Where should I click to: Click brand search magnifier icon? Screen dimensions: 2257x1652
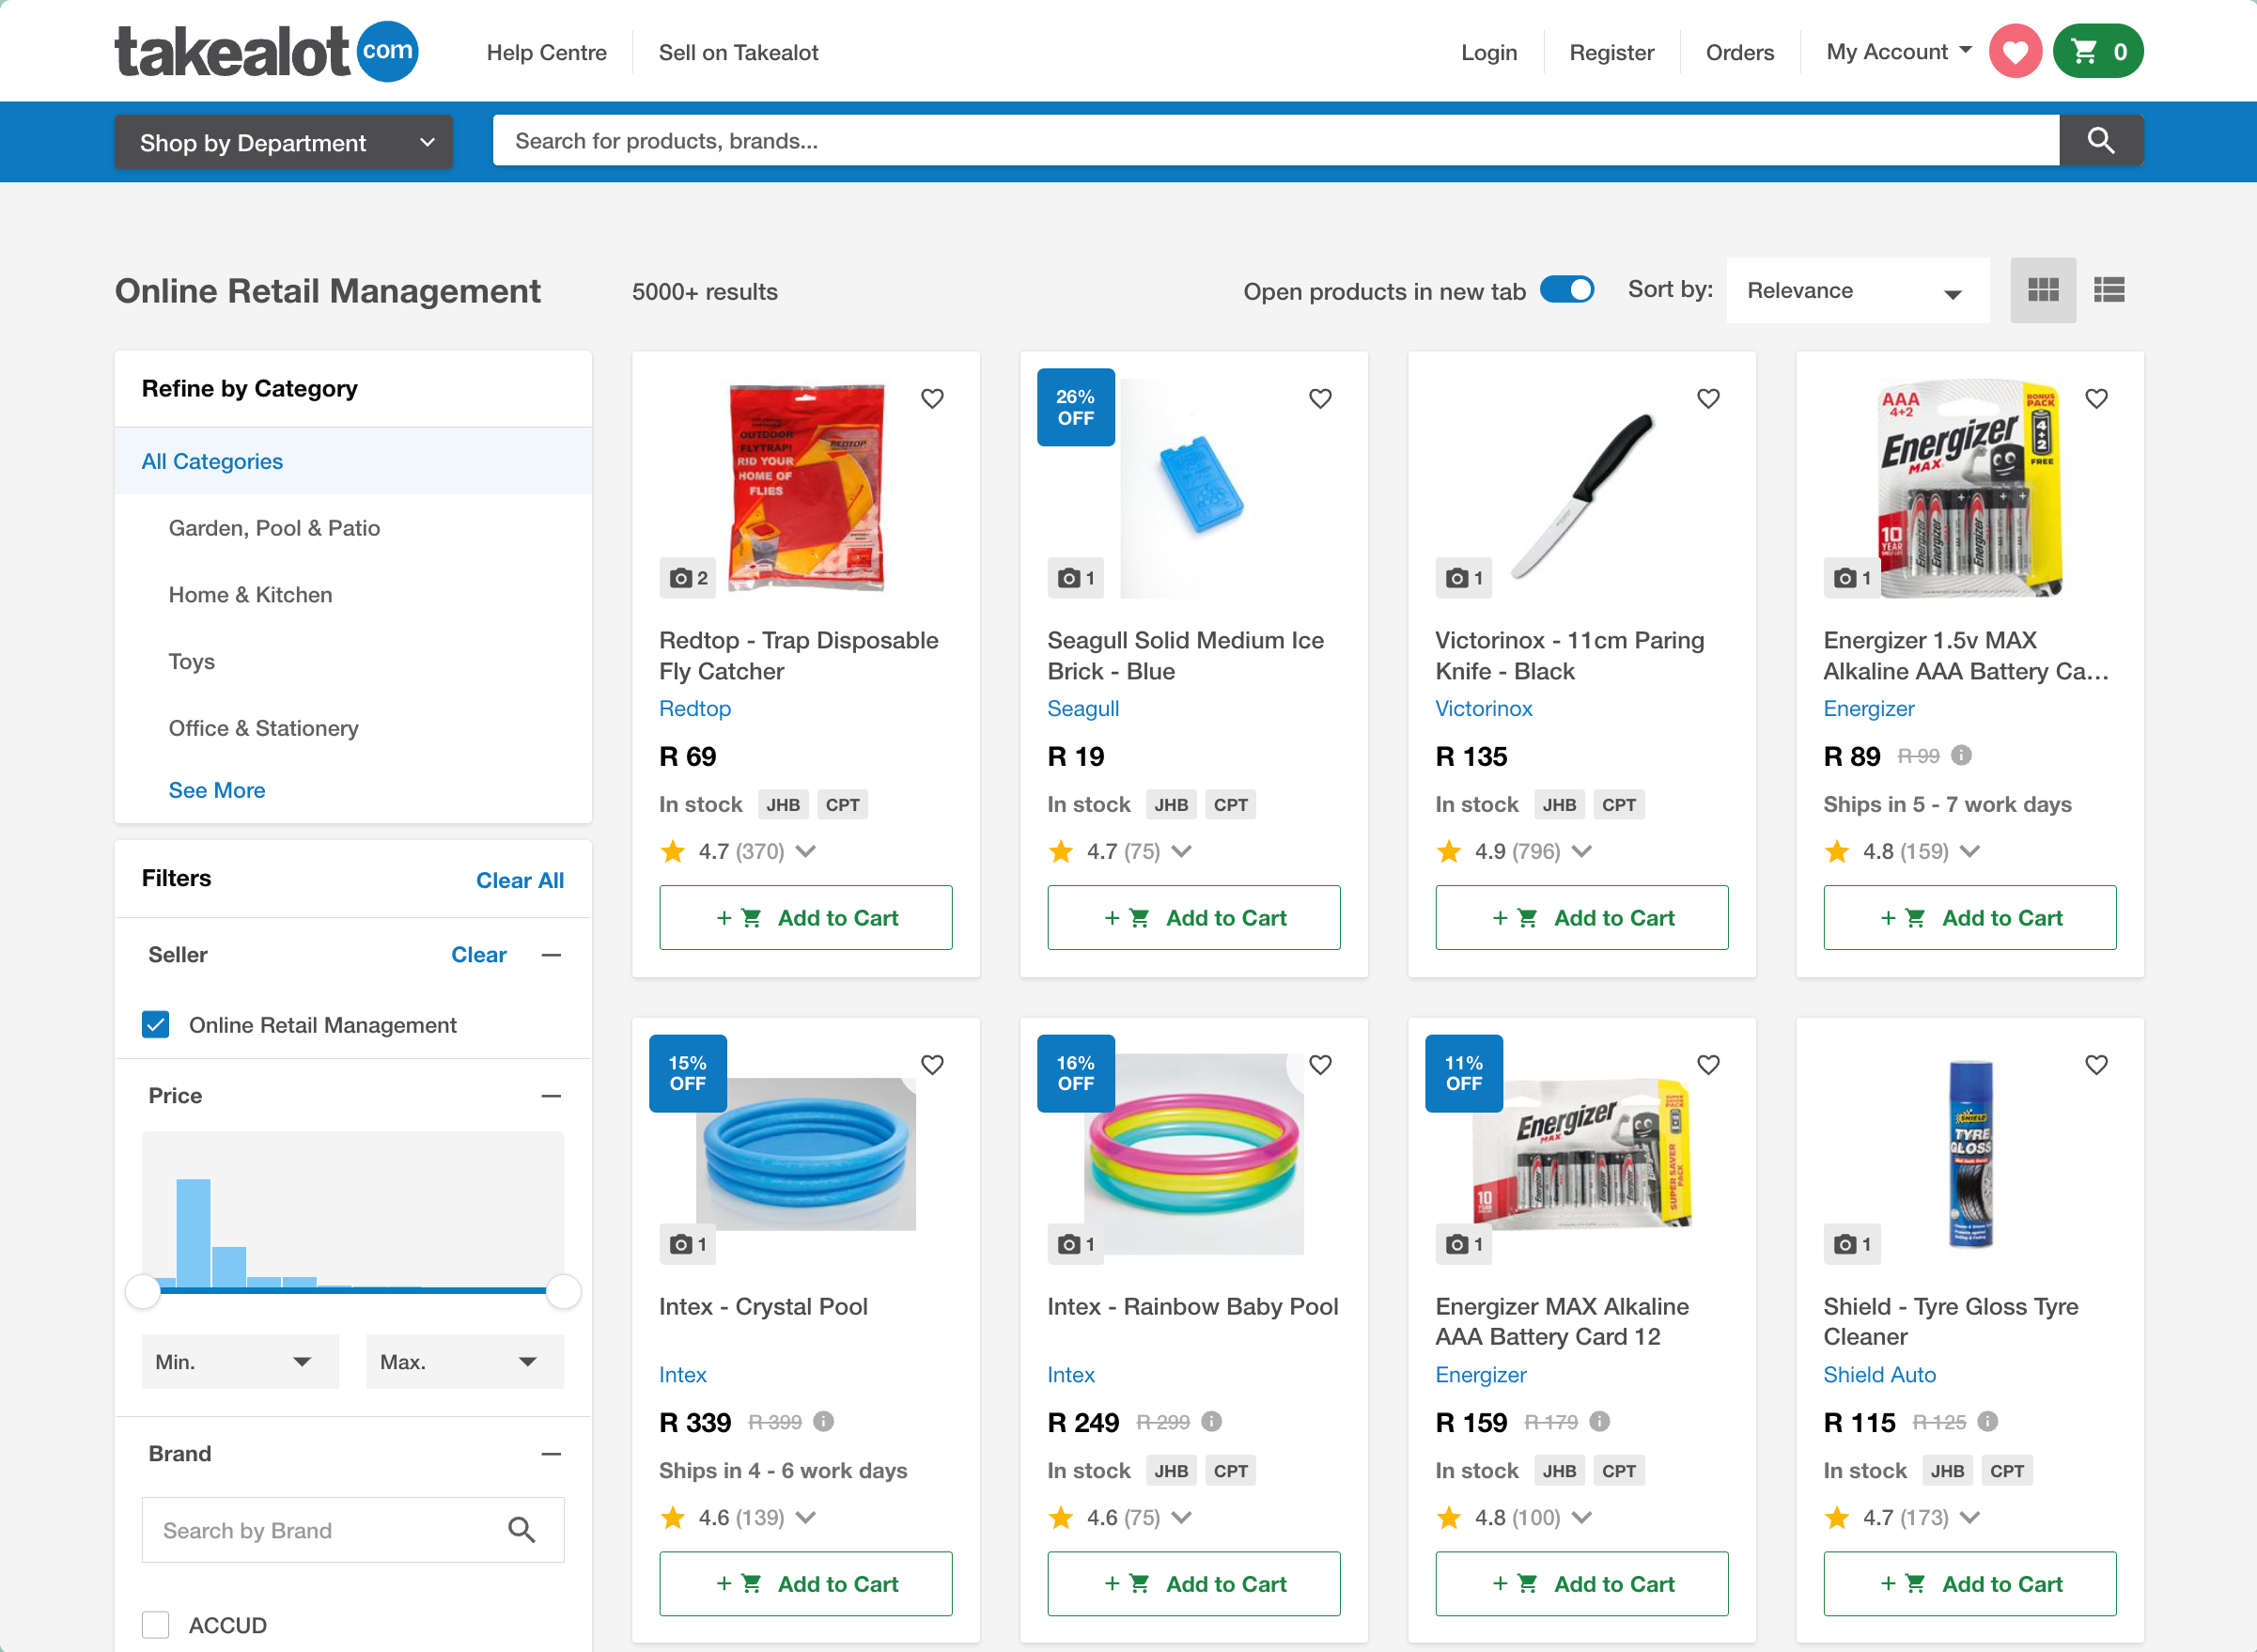coord(521,1529)
